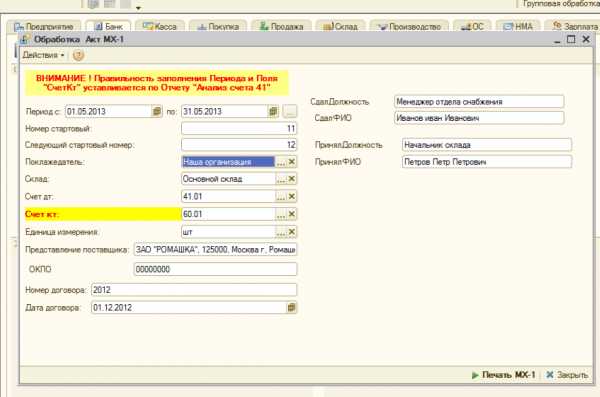Open calendar for Дата договора

291,307
